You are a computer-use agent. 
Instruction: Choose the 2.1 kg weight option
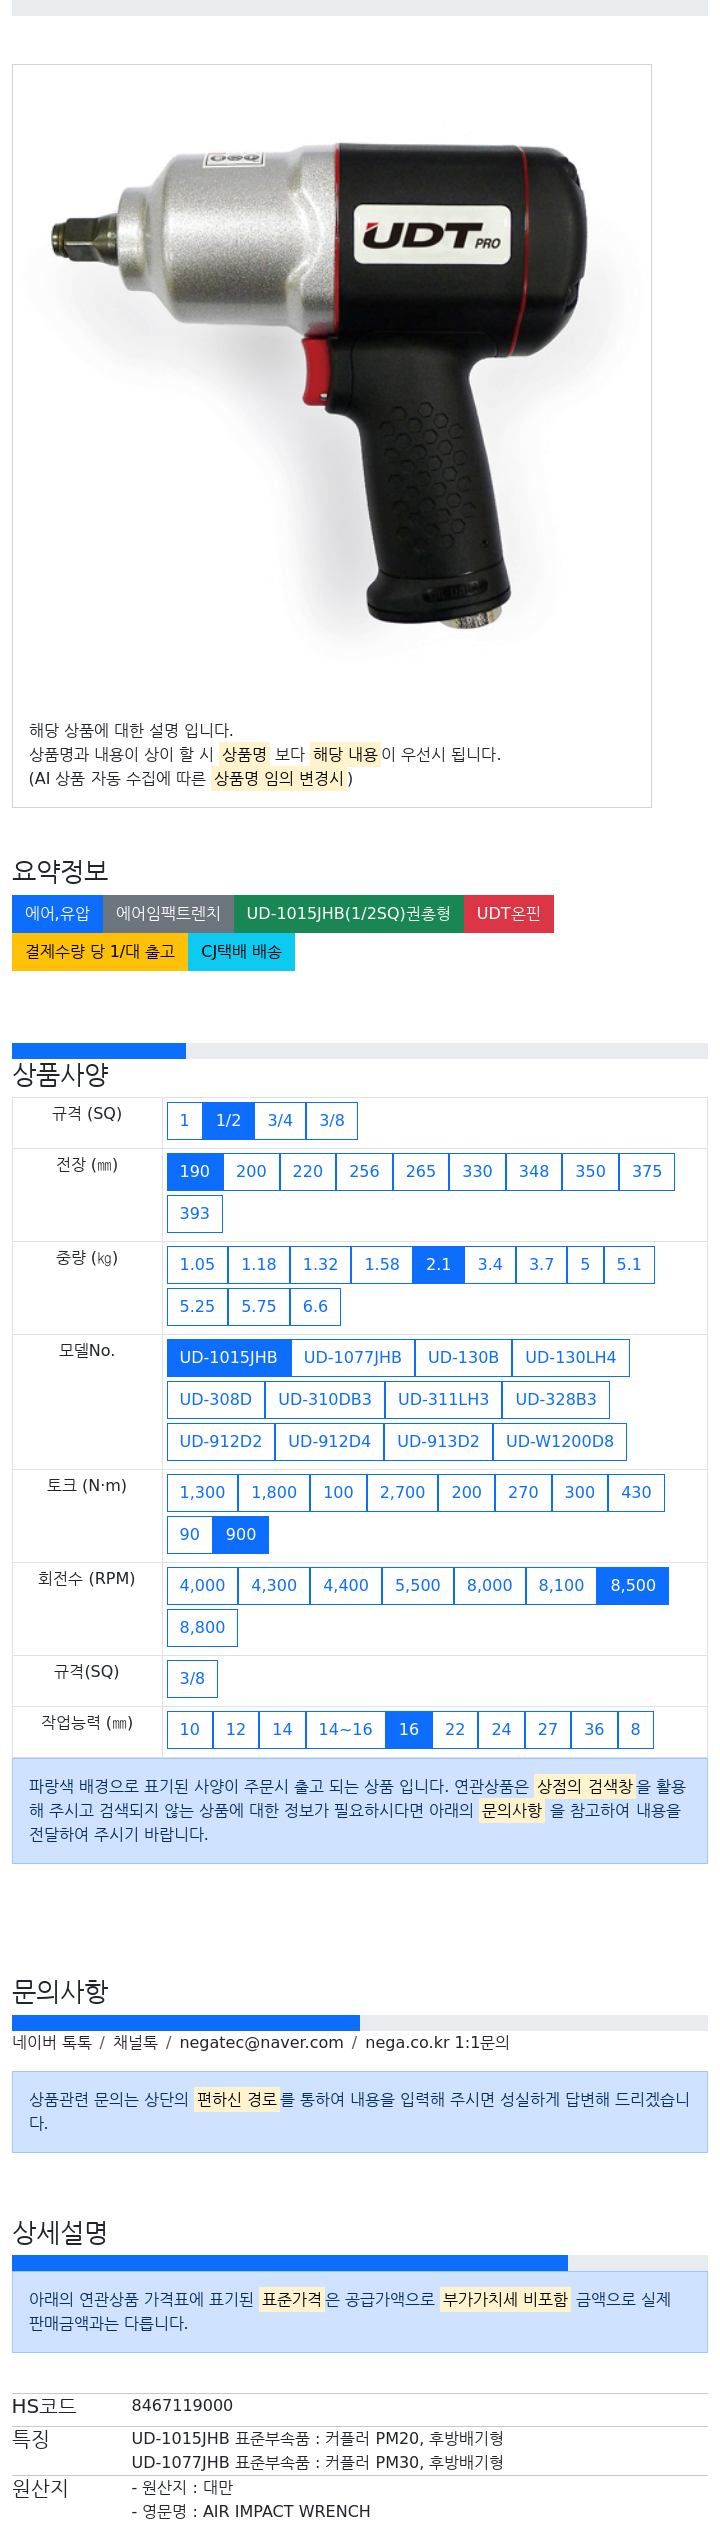tap(438, 1264)
